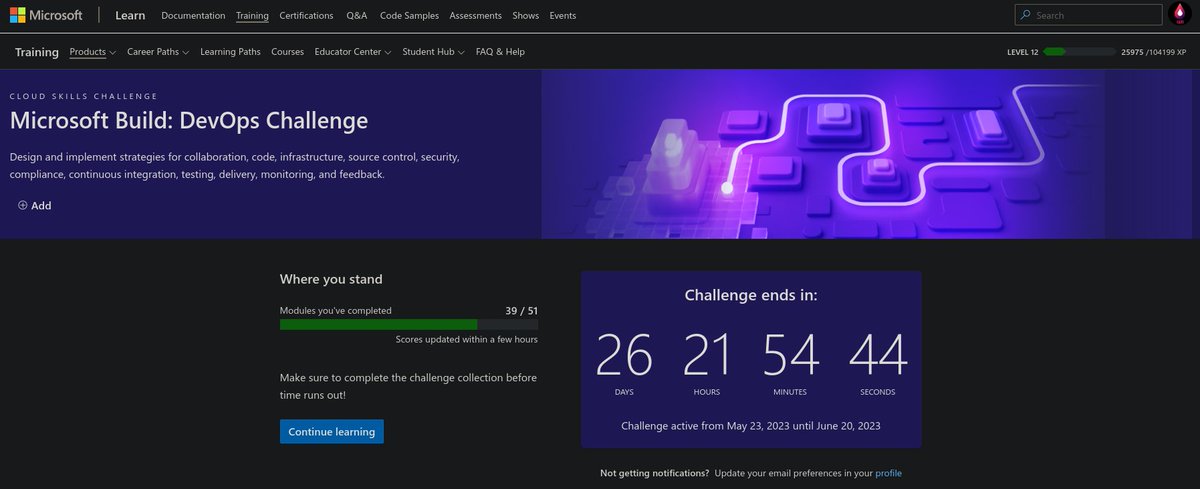The height and width of the screenshot is (489, 1200).
Task: Open Assessments page
Action: pyautogui.click(x=476, y=16)
